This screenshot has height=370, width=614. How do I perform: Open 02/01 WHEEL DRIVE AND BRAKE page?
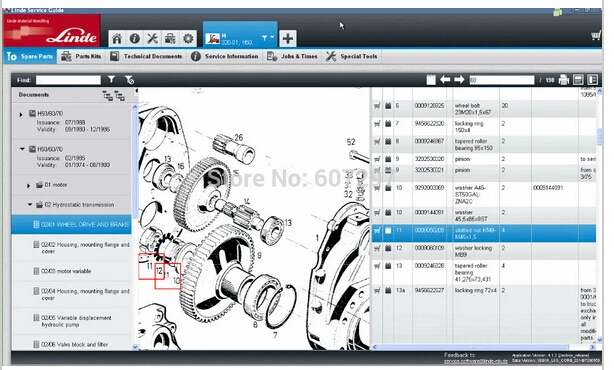coord(72,224)
